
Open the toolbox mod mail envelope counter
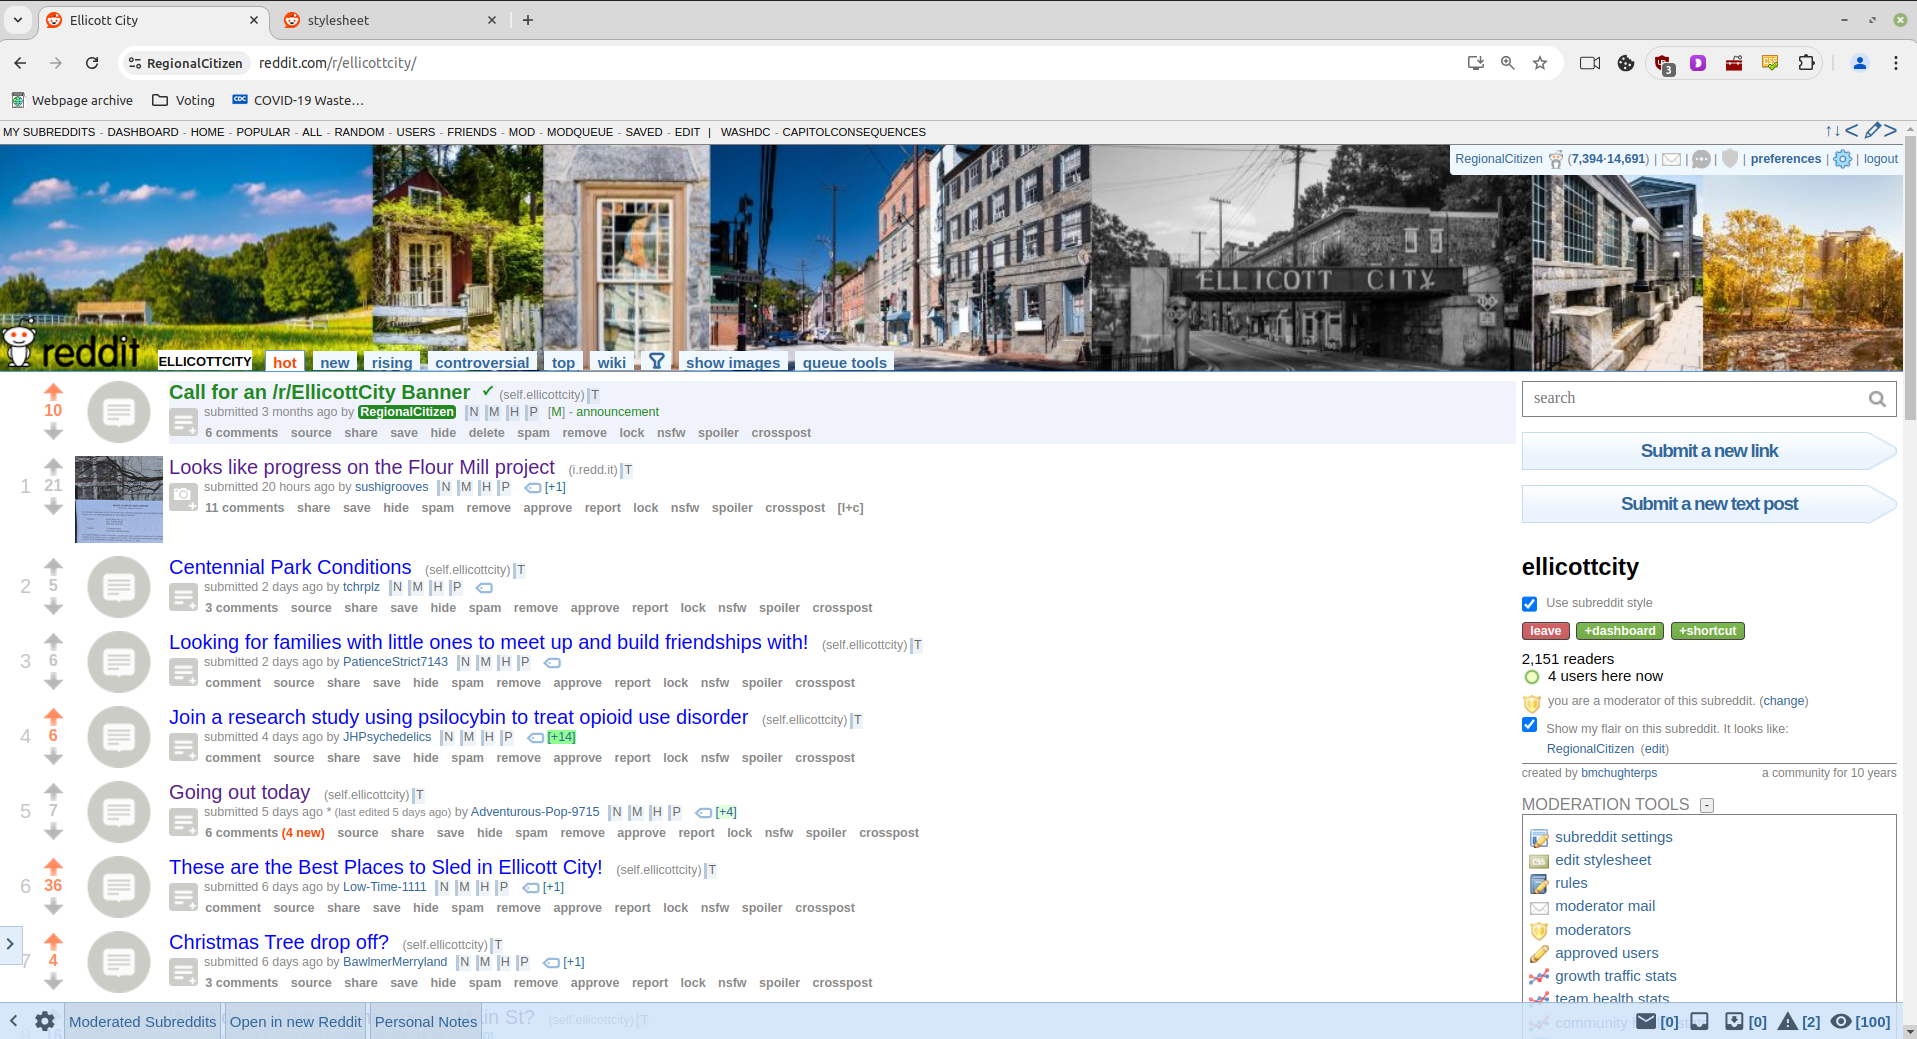pos(1656,1021)
